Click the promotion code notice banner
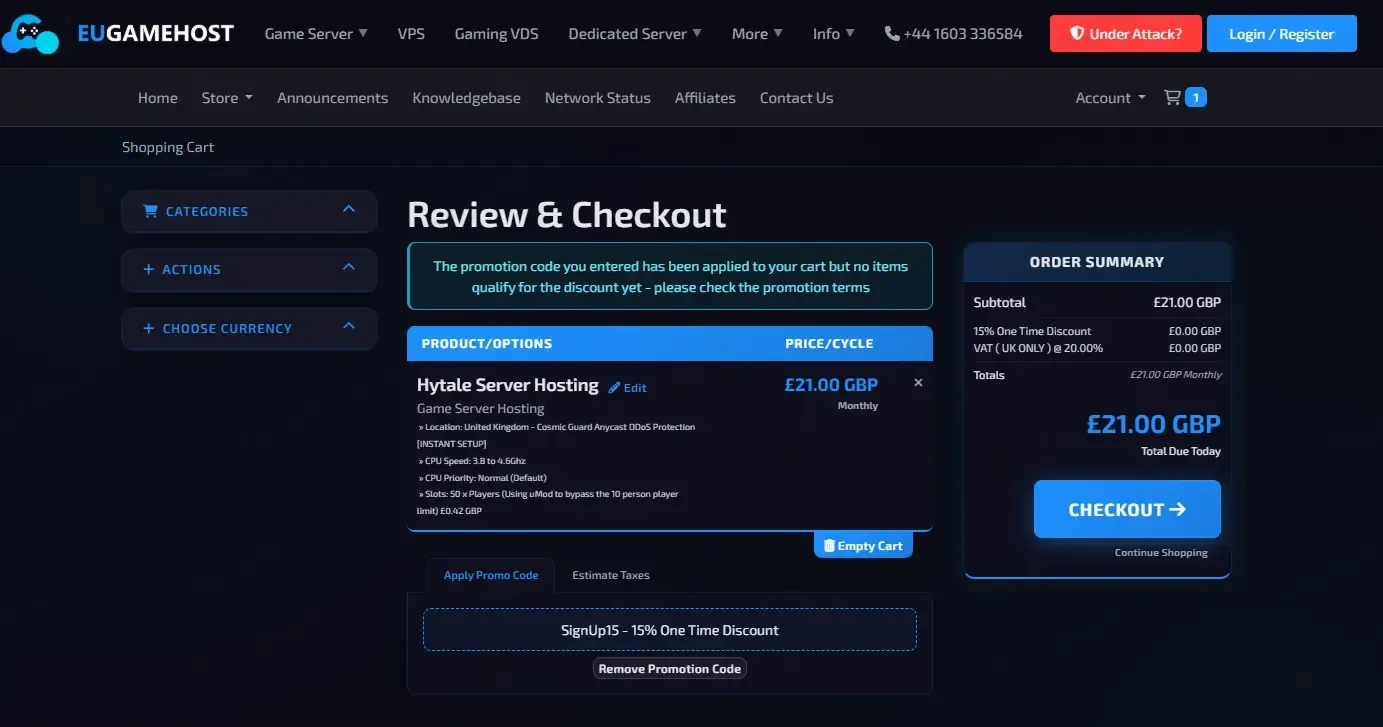The width and height of the screenshot is (1383, 727). pyautogui.click(x=670, y=276)
